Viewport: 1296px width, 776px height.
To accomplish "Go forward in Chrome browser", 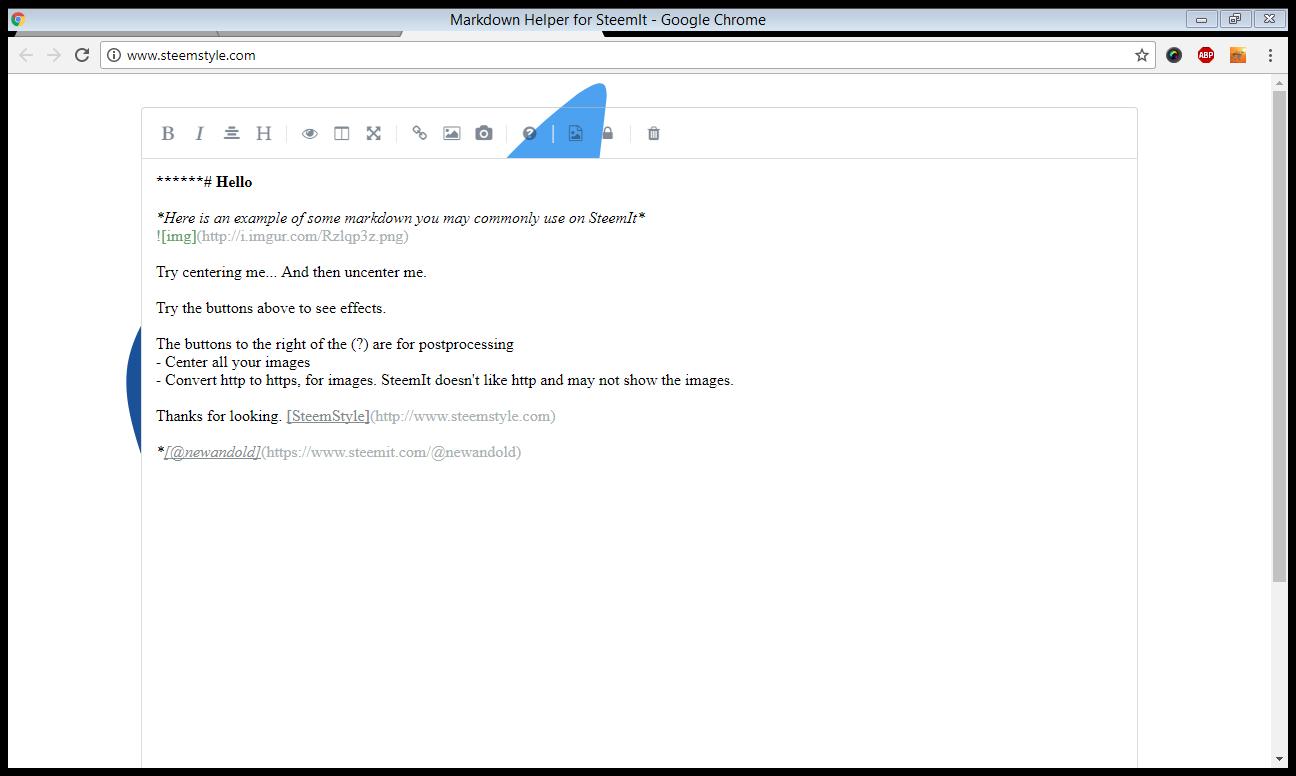I will pos(54,55).
